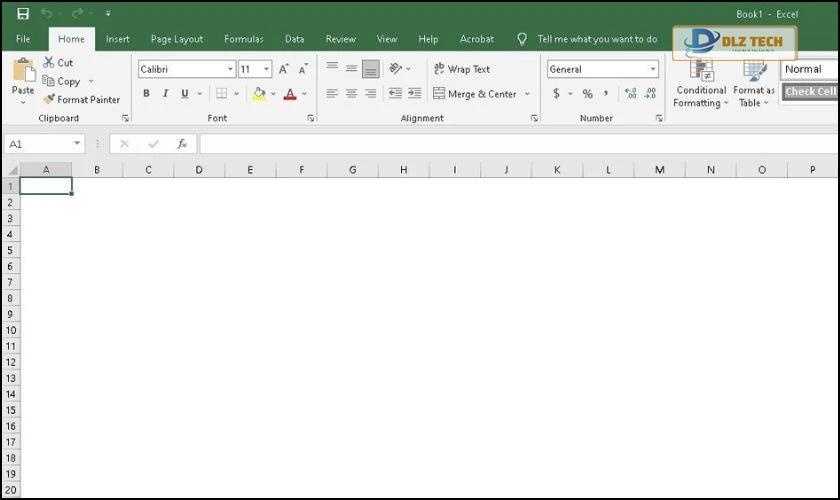Toggle Wrap Text for the cell
Image resolution: width=840 pixels, height=500 pixels.
coord(461,69)
